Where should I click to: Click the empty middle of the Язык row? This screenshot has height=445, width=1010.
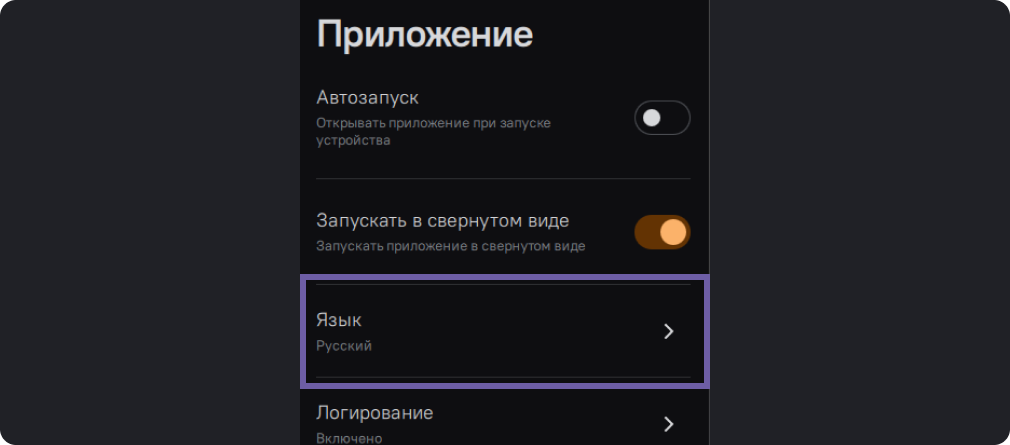pos(500,331)
